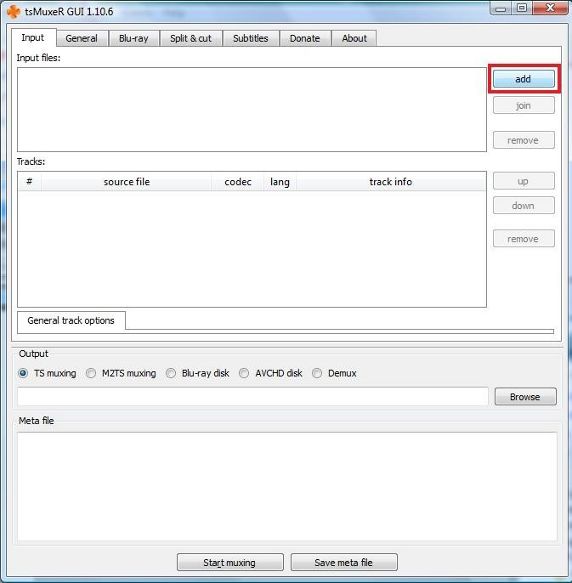The image size is (572, 583).
Task: Open the Donate tab
Action: [x=305, y=38]
